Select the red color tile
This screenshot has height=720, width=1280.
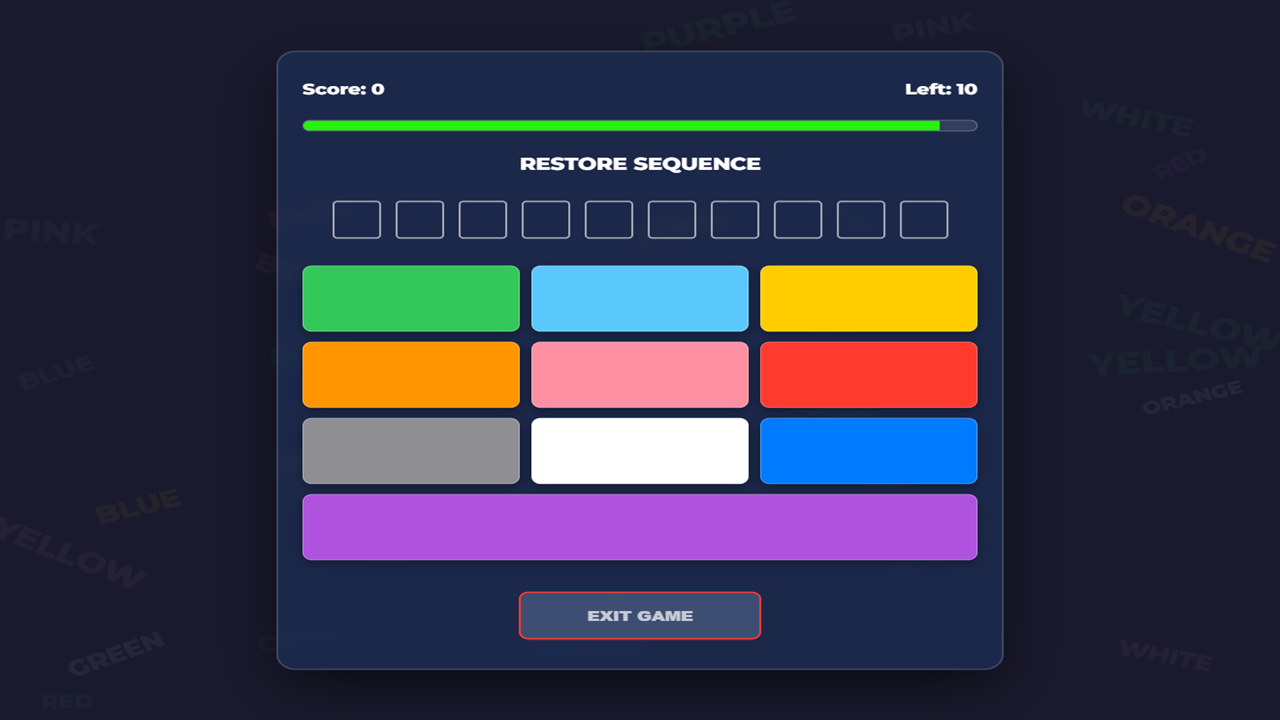pyautogui.click(x=868, y=374)
